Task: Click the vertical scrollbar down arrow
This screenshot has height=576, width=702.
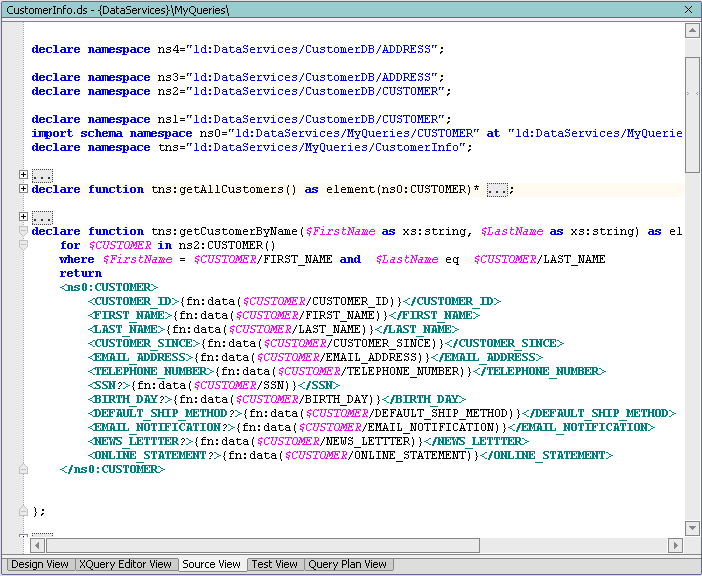Action: click(x=692, y=528)
